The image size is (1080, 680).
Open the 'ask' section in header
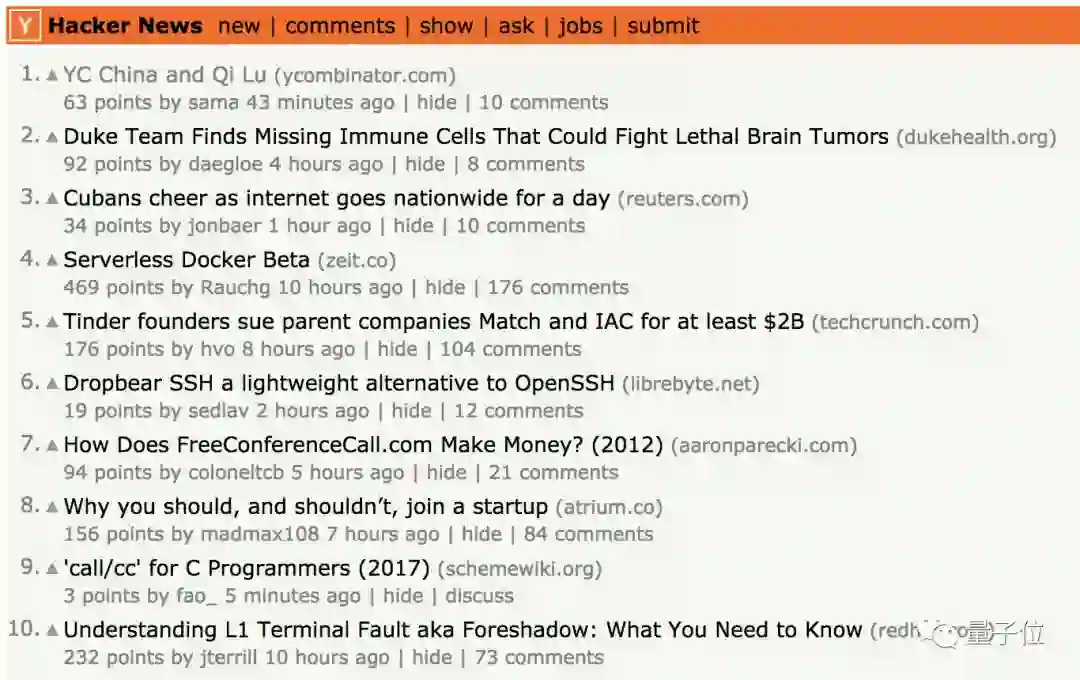516,26
